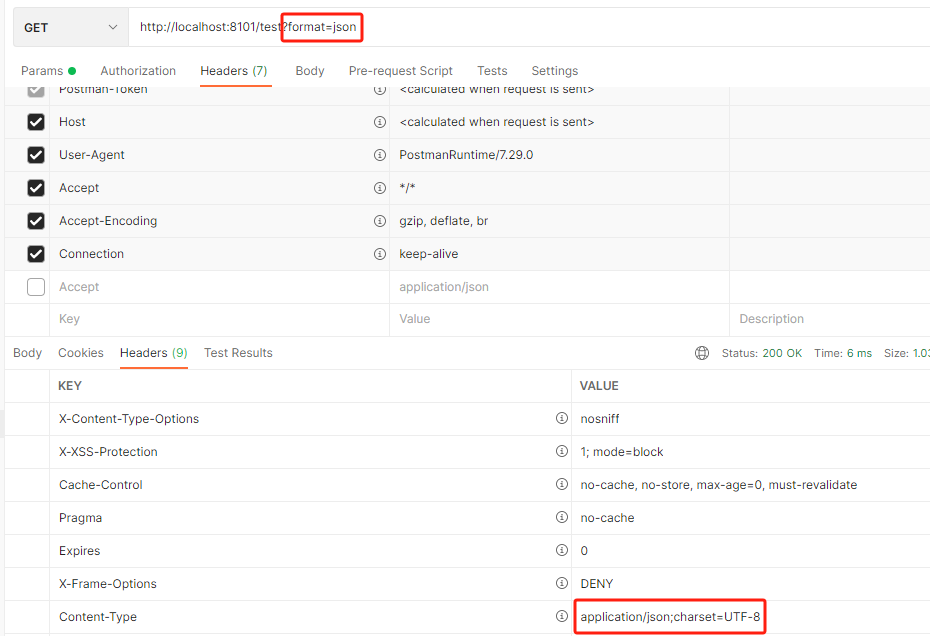The height and width of the screenshot is (636, 930).
Task: Click info icon for X-XSS-Protection
Action: pos(562,451)
